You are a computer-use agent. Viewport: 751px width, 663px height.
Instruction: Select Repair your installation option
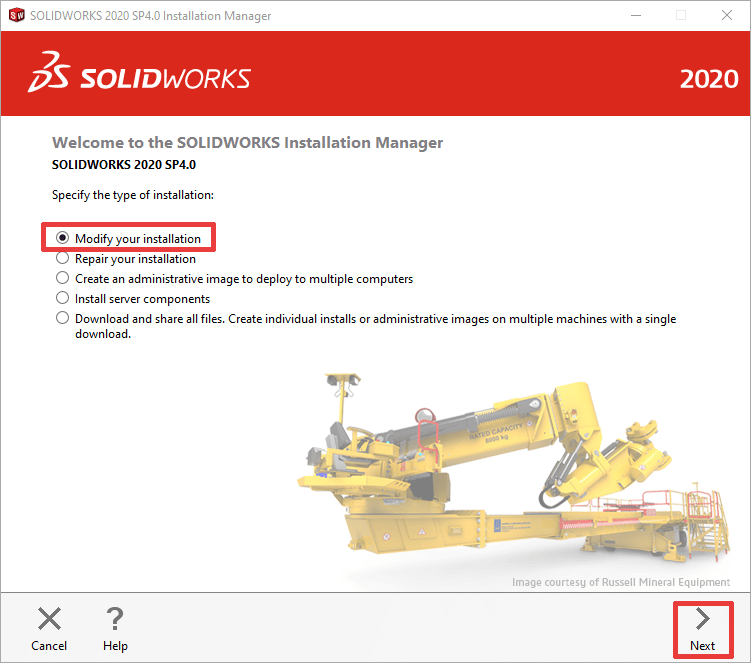click(x=62, y=258)
